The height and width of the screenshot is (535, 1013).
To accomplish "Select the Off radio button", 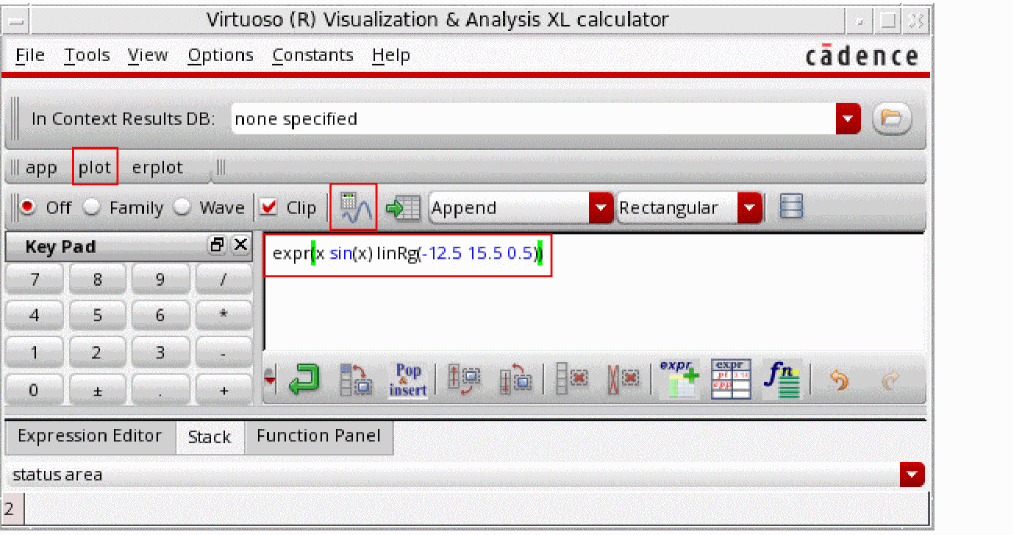I will (x=28, y=207).
